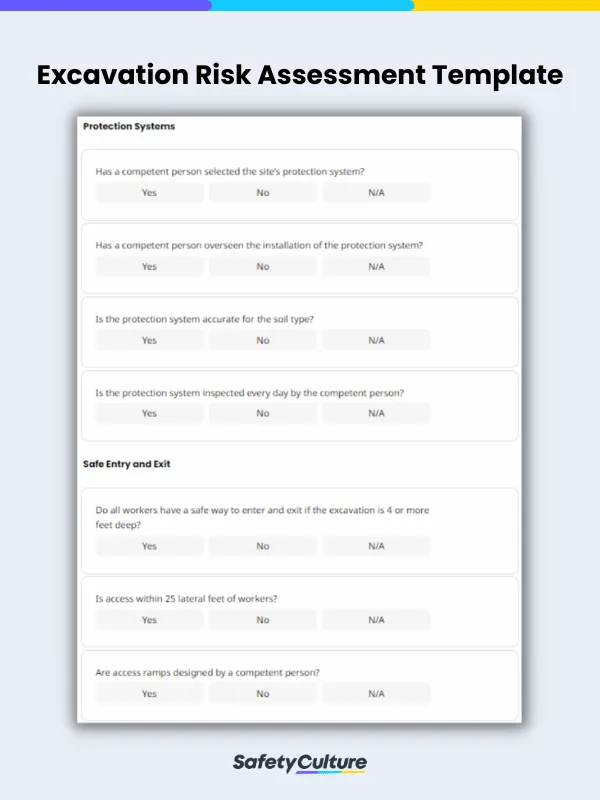Pick N/A for workers' safe entry and exit question

[376, 547]
